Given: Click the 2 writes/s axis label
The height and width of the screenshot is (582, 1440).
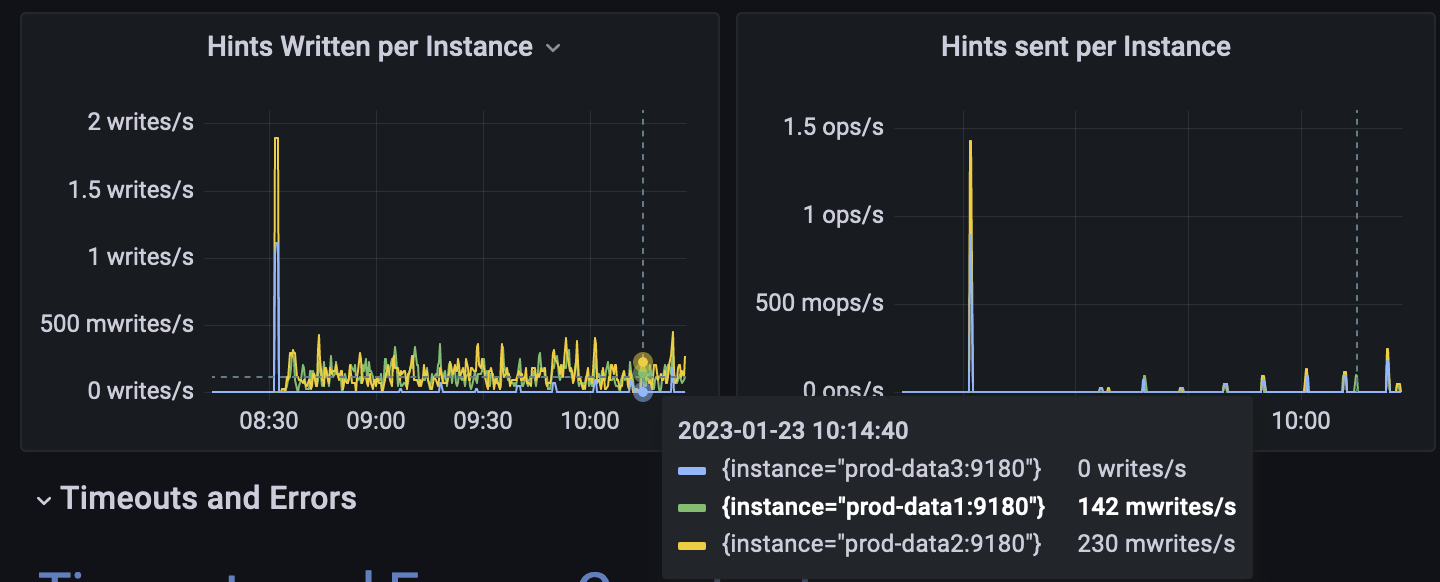Looking at the screenshot, I should 143,121.
